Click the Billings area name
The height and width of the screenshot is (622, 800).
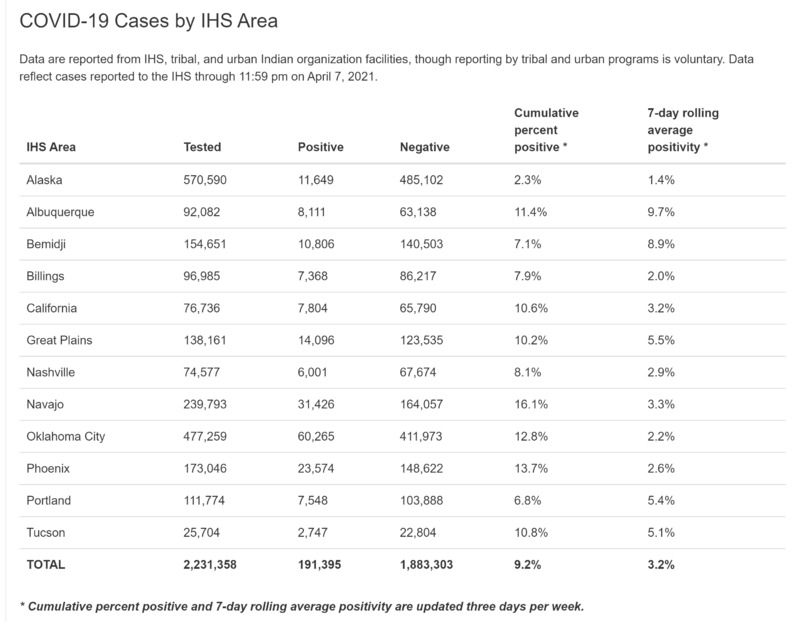point(47,276)
